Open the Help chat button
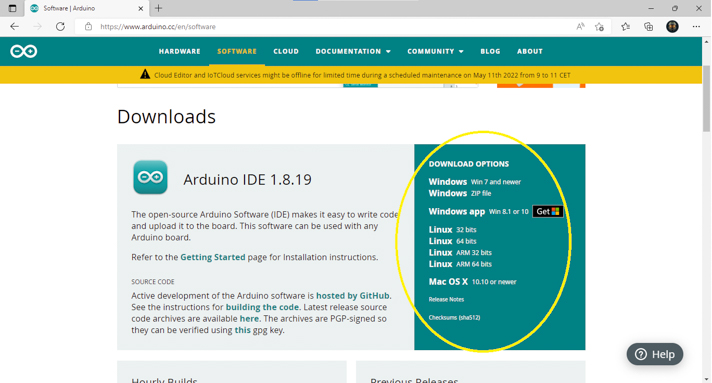 [655, 354]
